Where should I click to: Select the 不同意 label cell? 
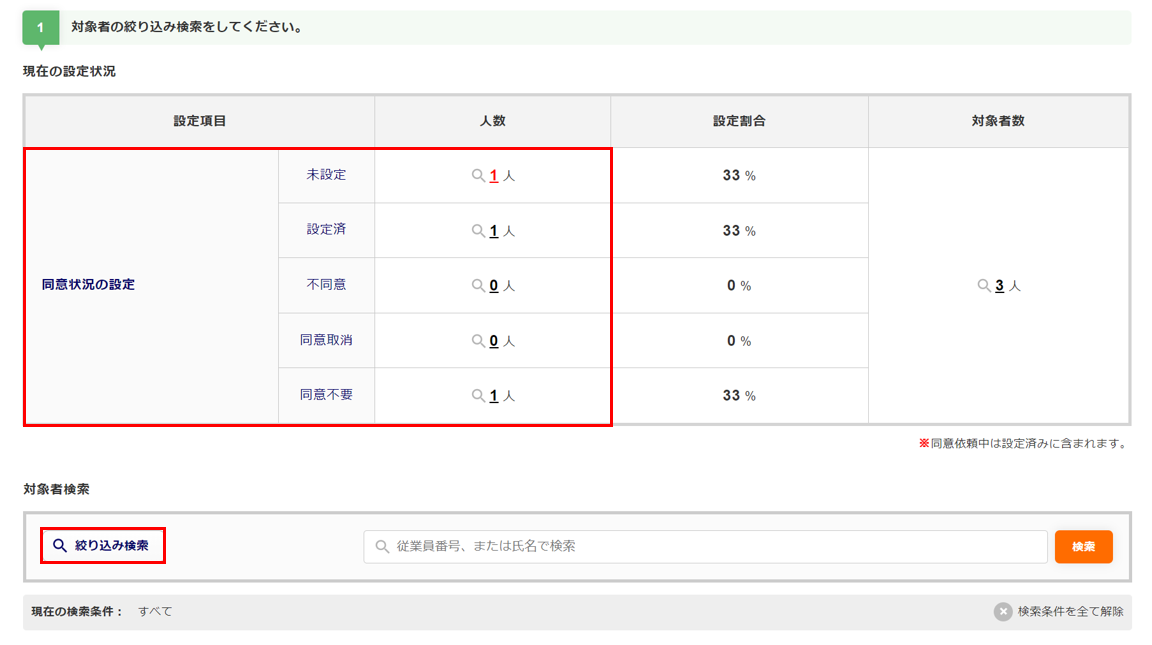point(326,285)
